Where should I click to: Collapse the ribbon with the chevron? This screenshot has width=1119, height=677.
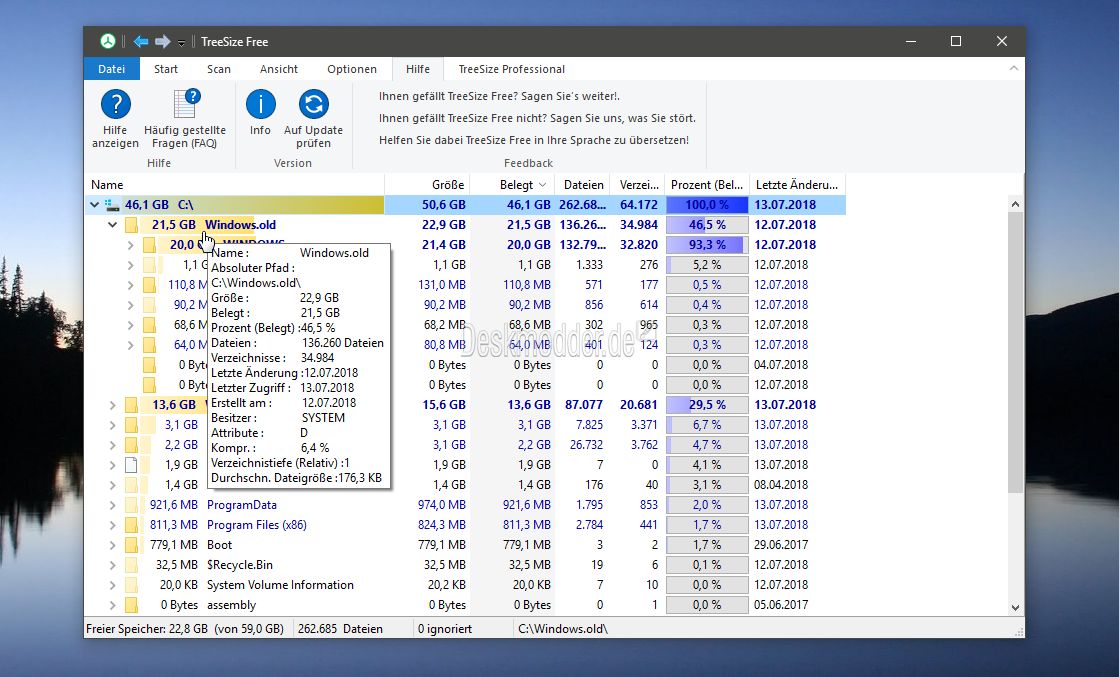tap(1013, 68)
